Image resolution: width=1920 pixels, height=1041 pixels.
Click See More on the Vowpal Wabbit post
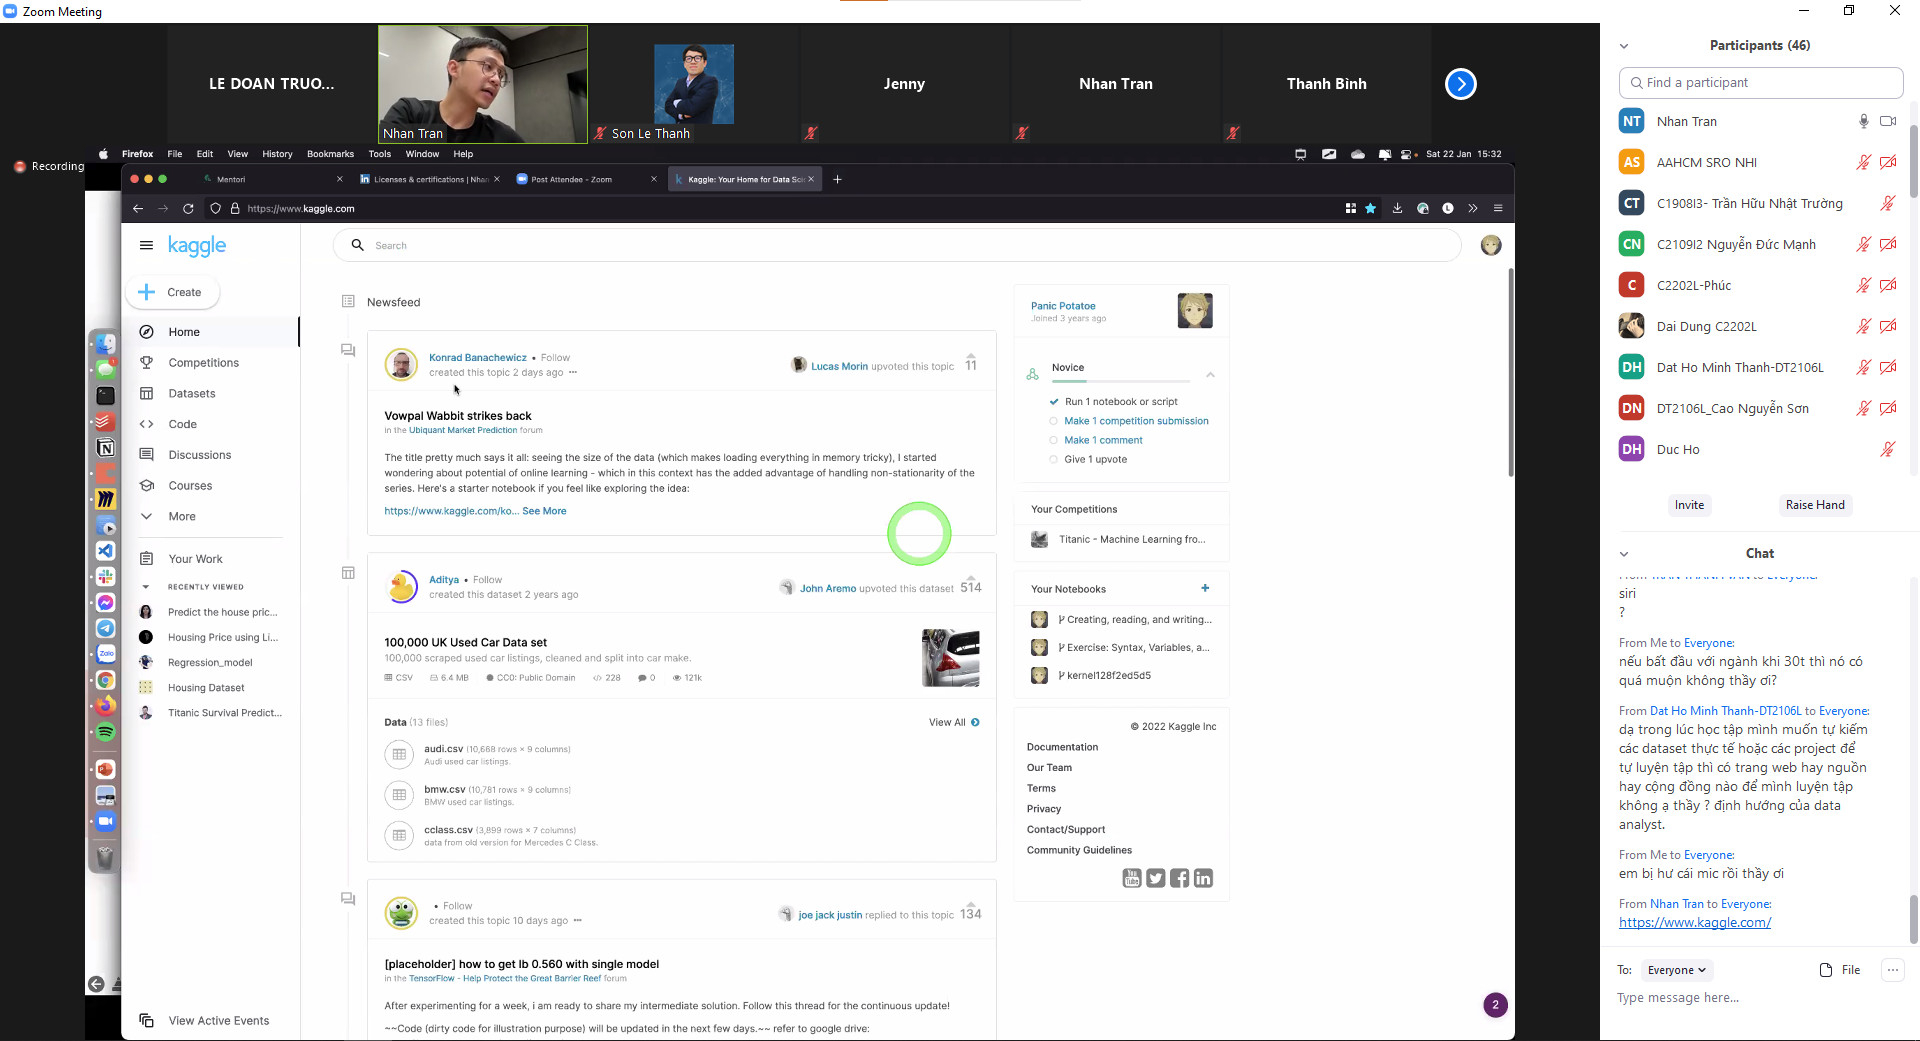[544, 511]
